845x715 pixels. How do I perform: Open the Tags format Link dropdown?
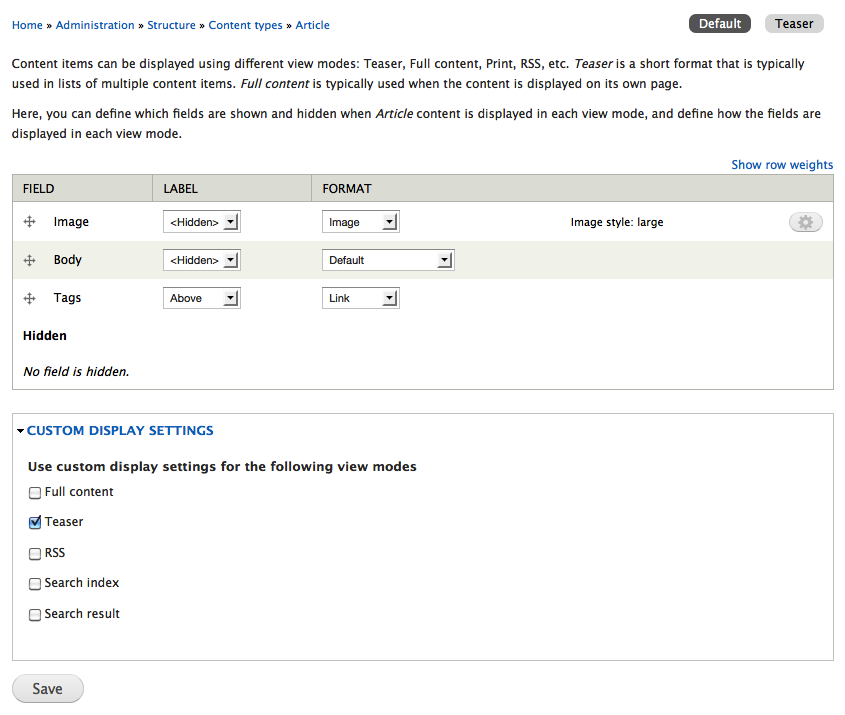360,298
